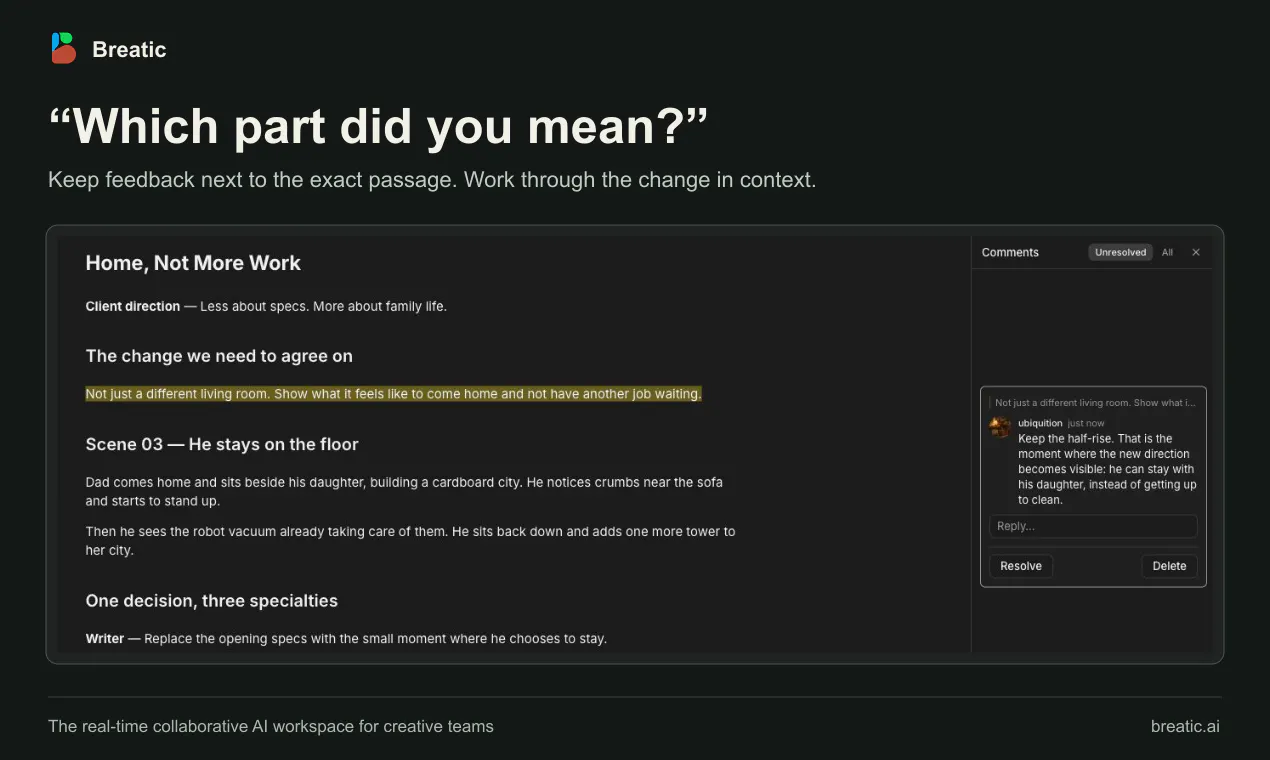Click ubiquition's avatar in the comment
The image size is (1270, 760).
(1000, 427)
